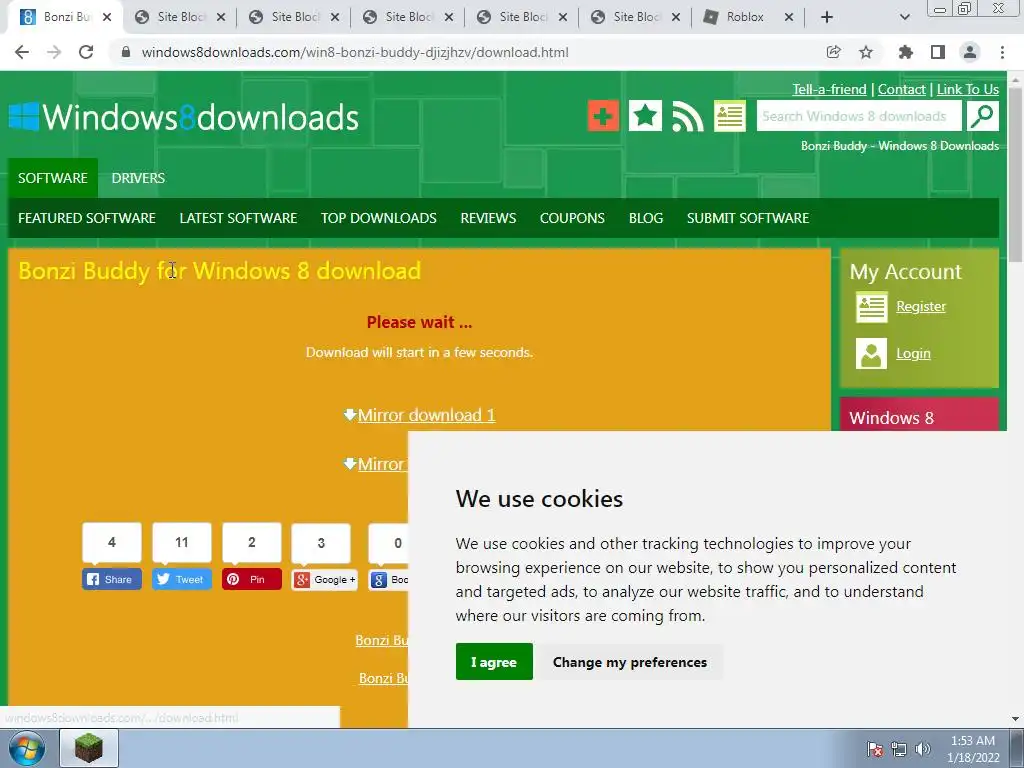This screenshot has width=1024, height=768.
Task: Open SUBMIT SOFTWARE menu item
Action: coord(748,218)
